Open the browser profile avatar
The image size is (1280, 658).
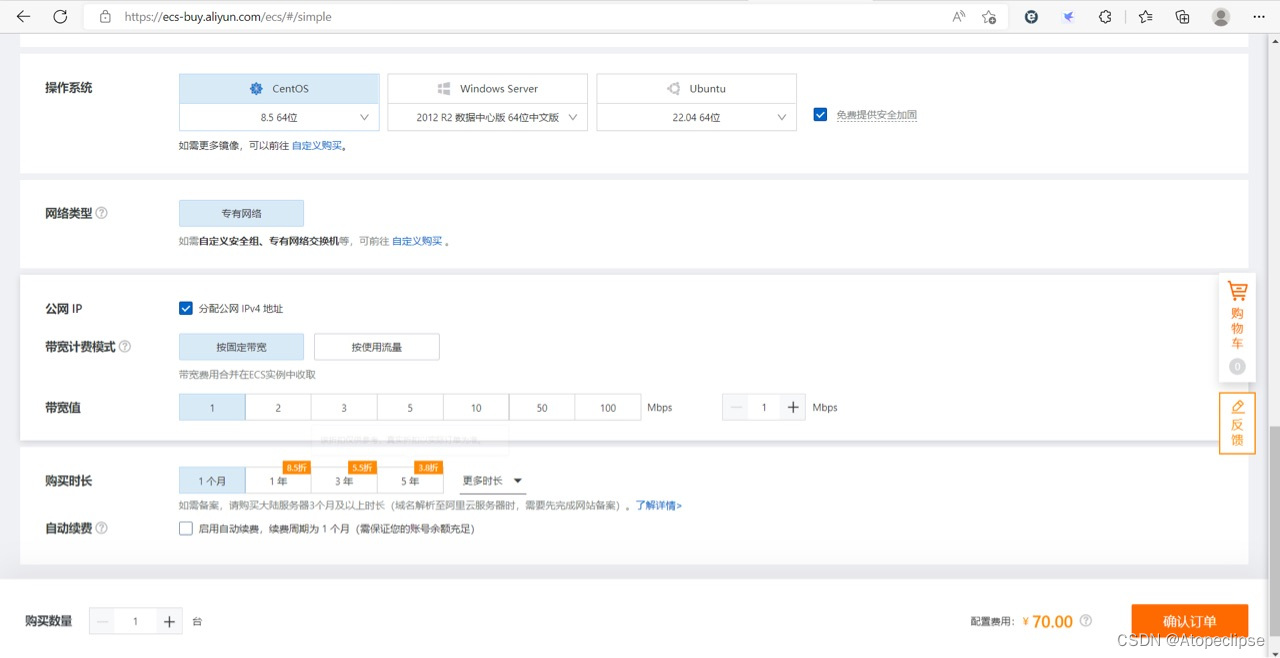coord(1221,17)
